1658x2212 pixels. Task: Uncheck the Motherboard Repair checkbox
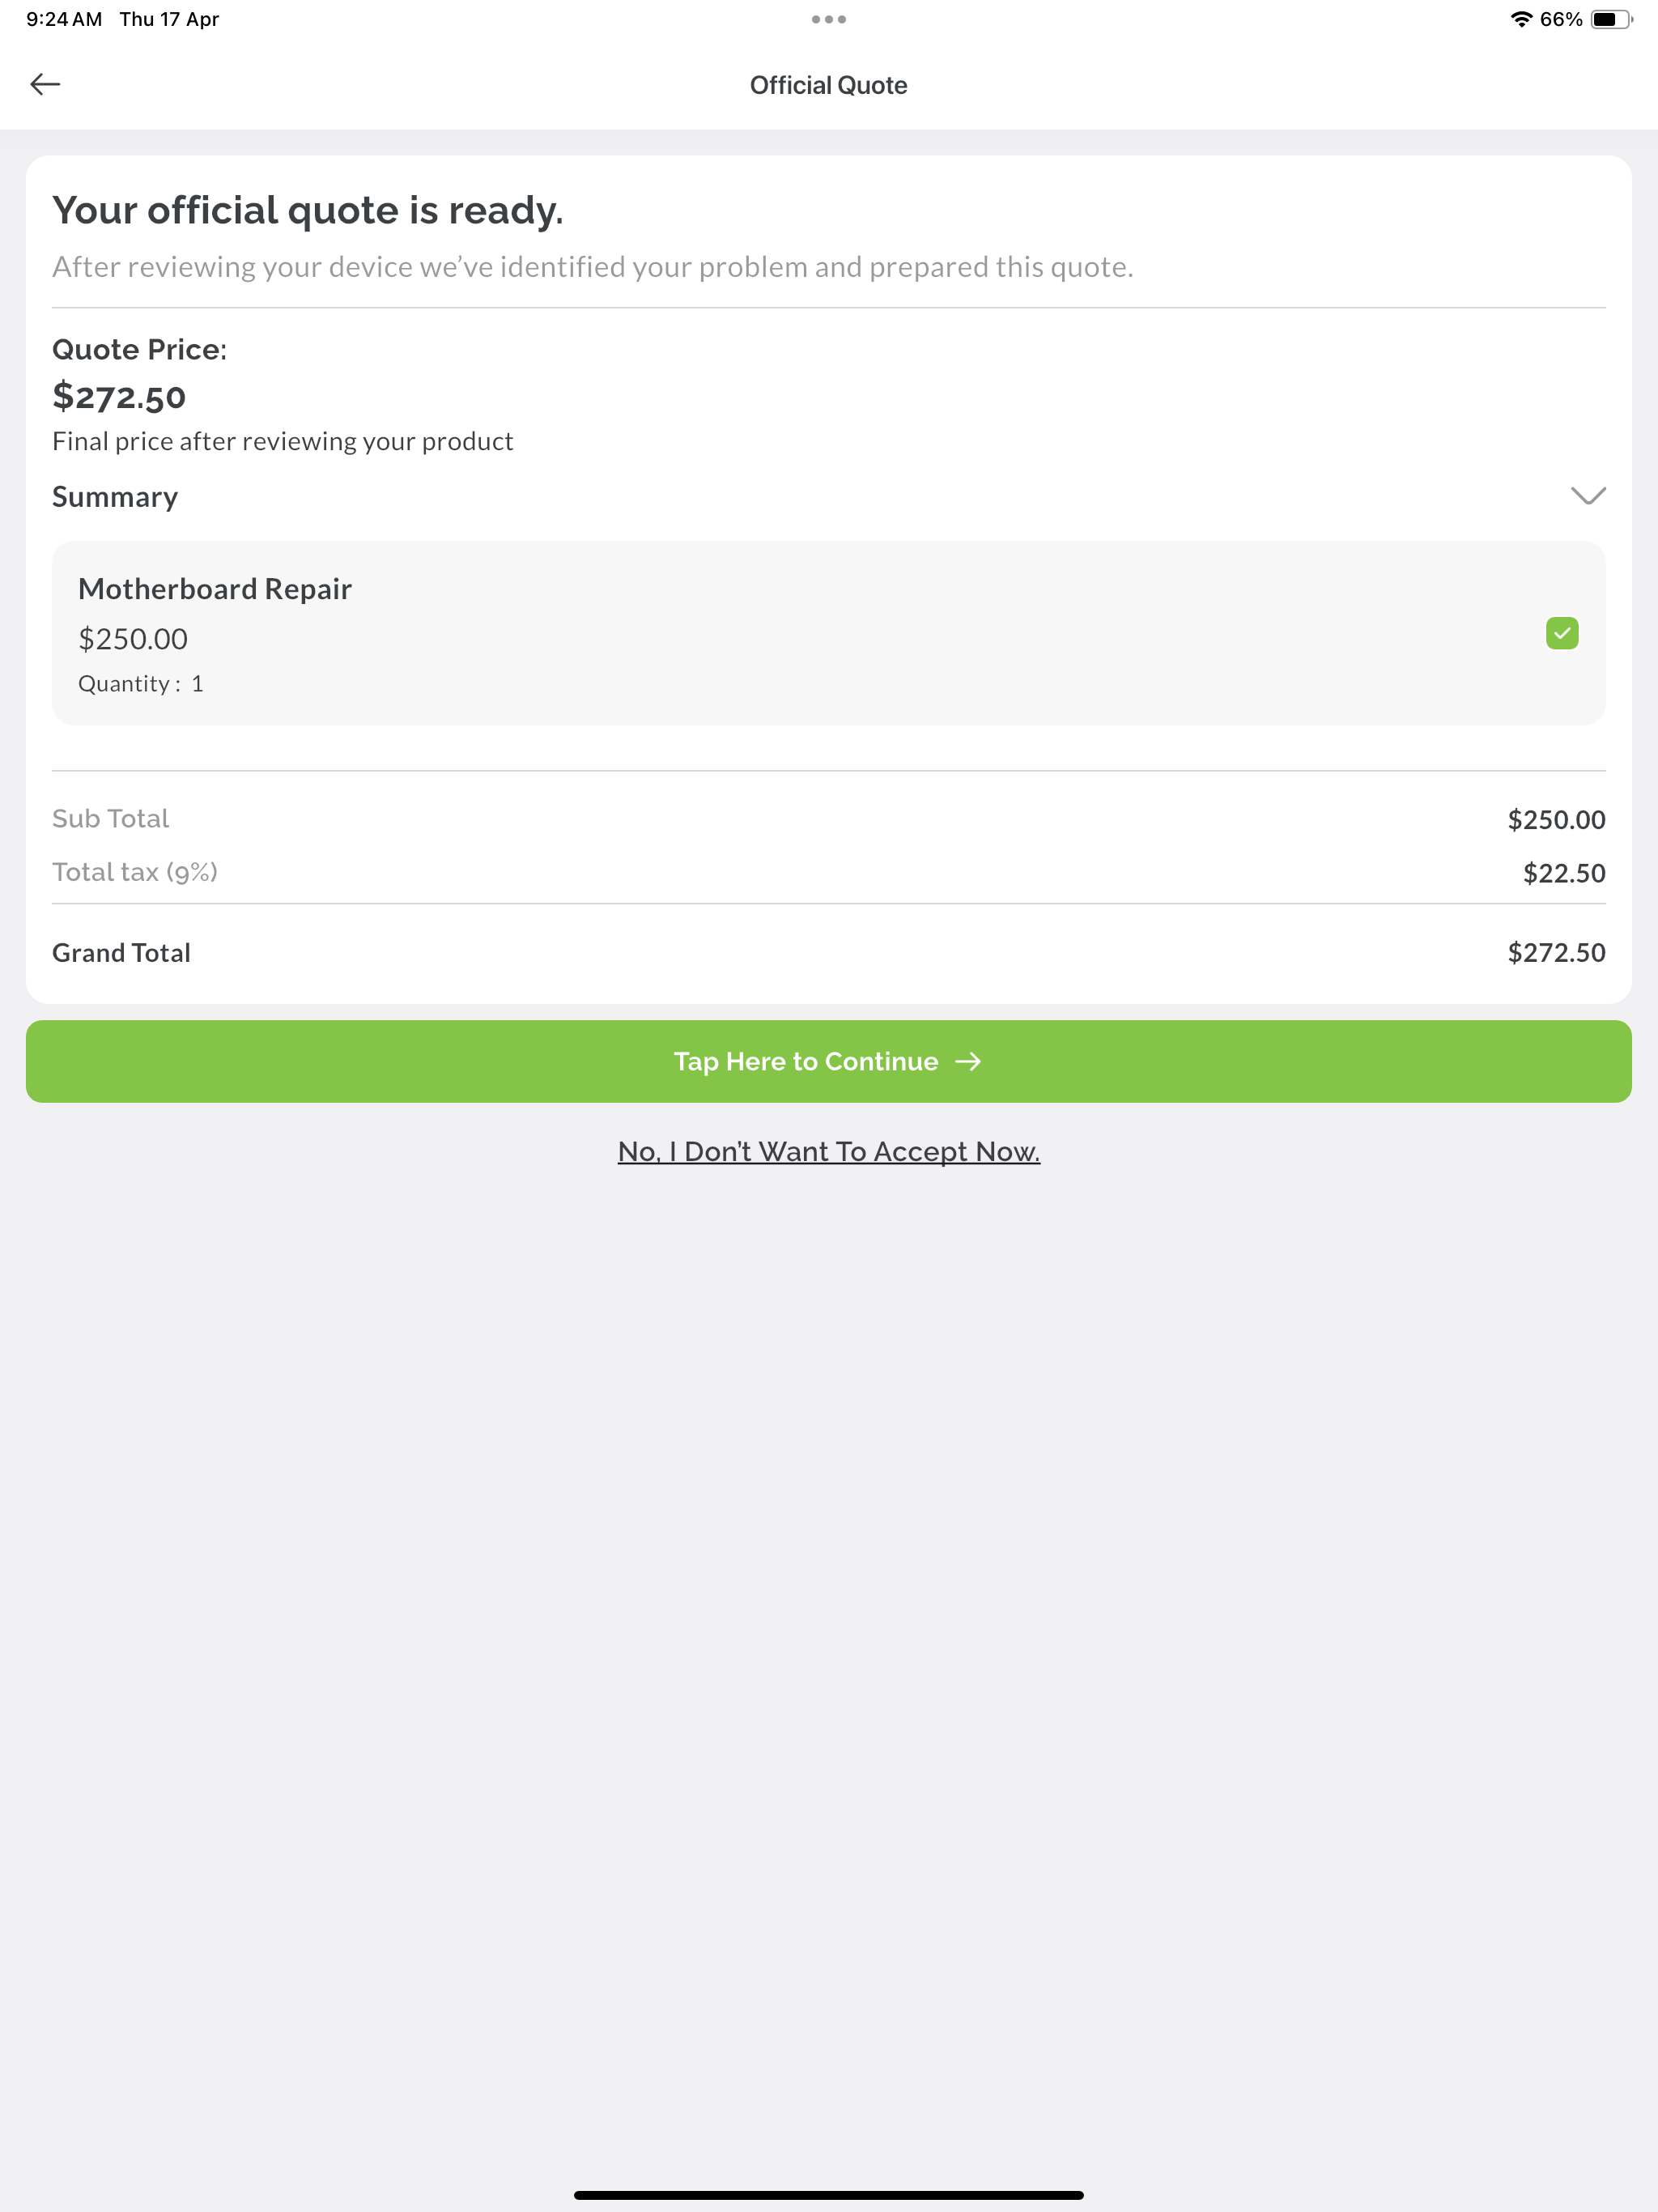(1562, 633)
